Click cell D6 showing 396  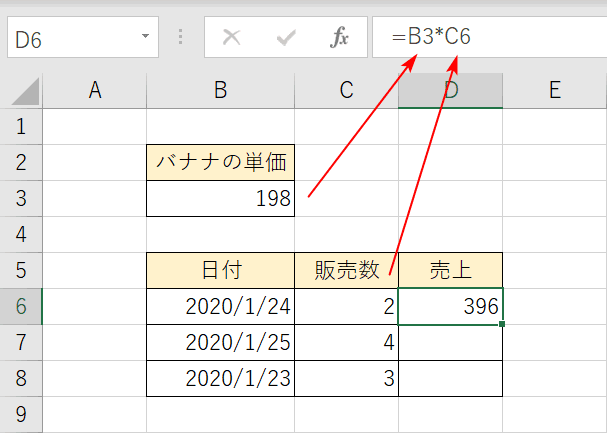[451, 306]
